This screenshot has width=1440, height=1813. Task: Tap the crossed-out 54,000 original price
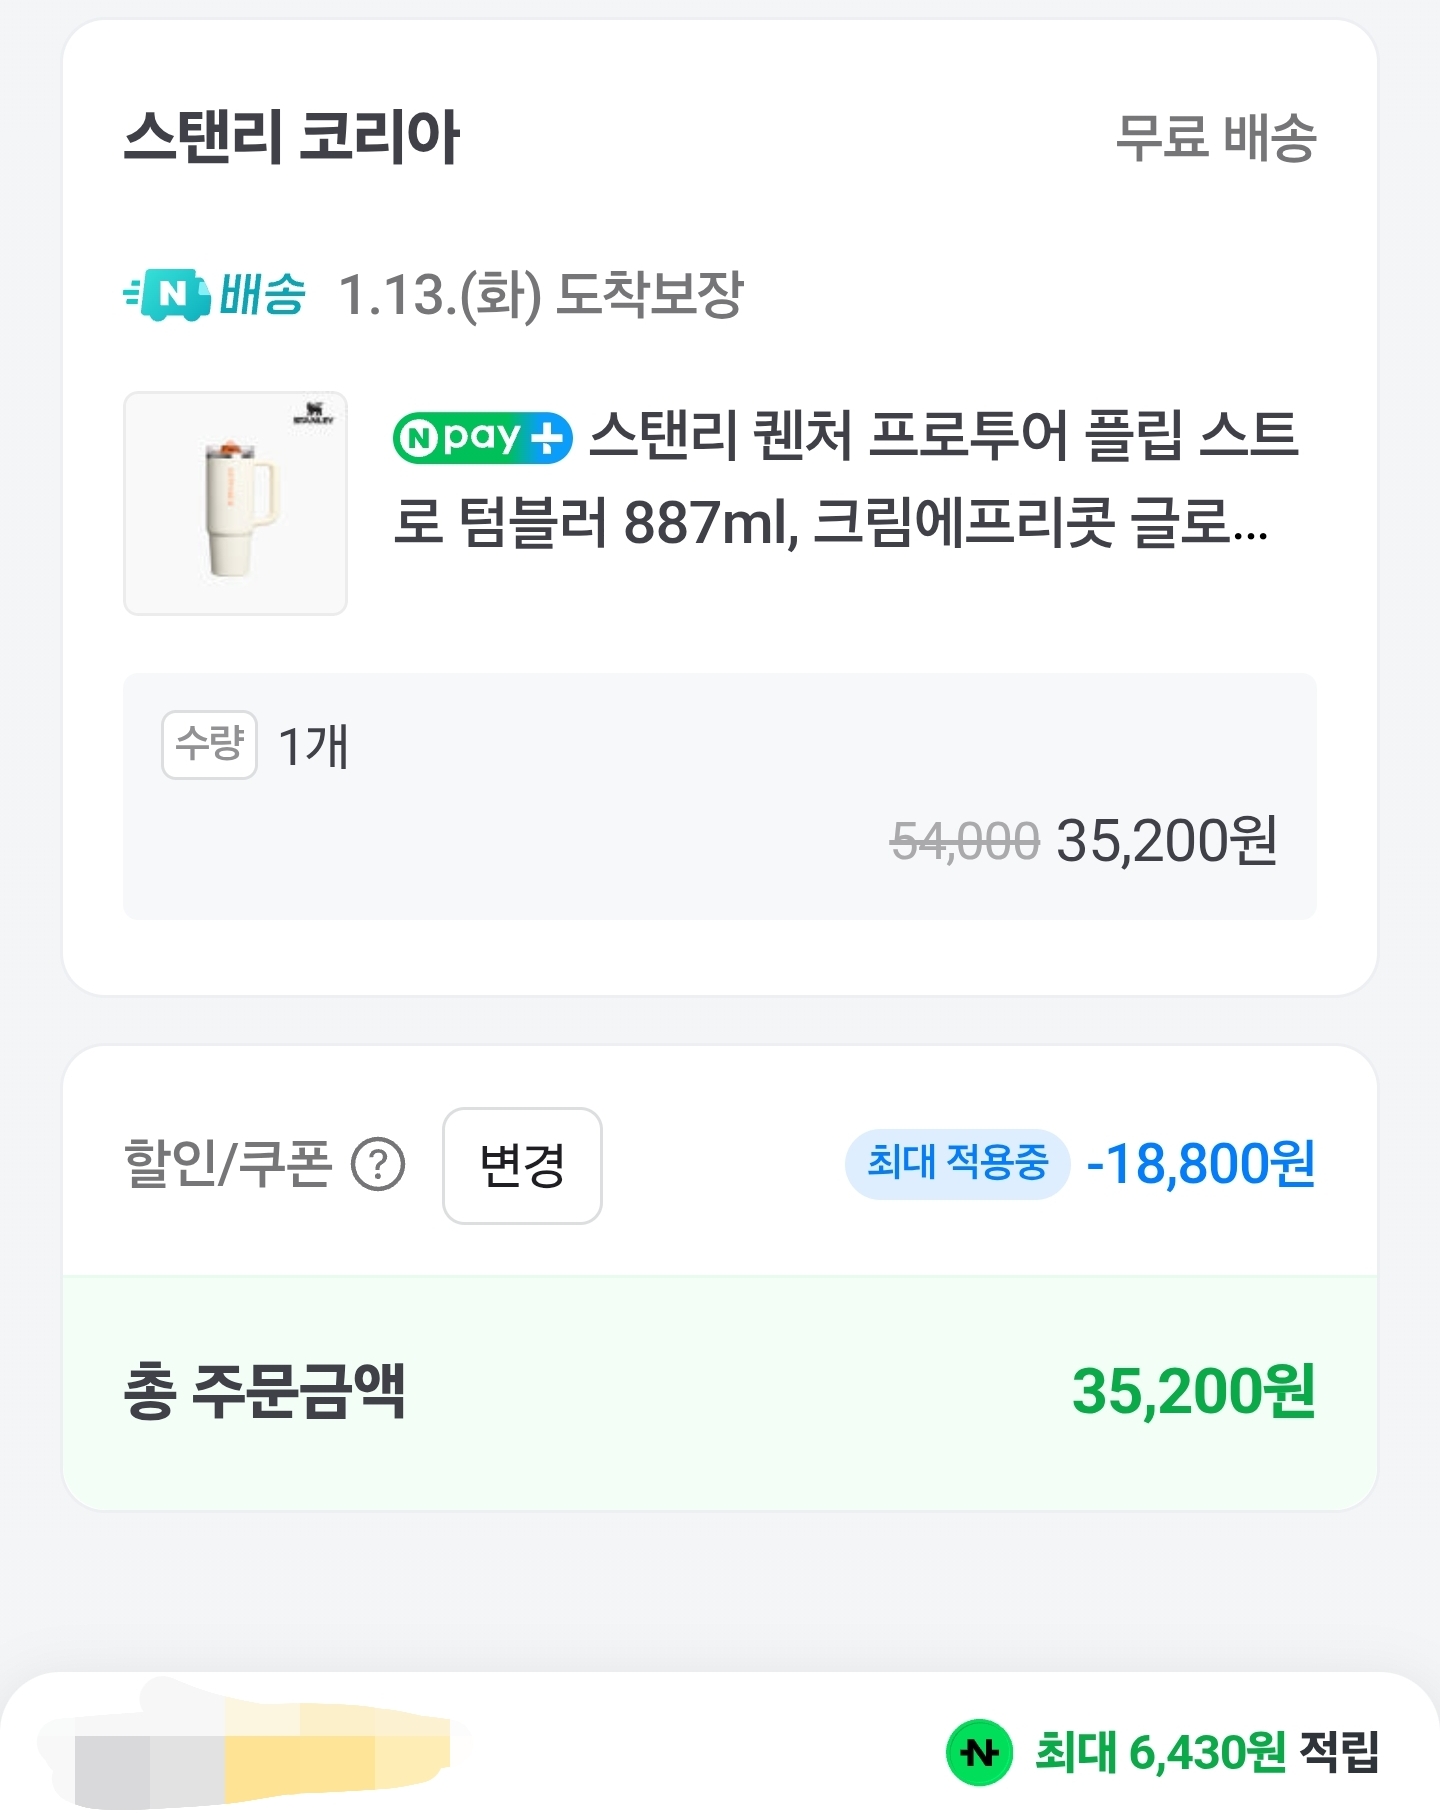coord(964,841)
